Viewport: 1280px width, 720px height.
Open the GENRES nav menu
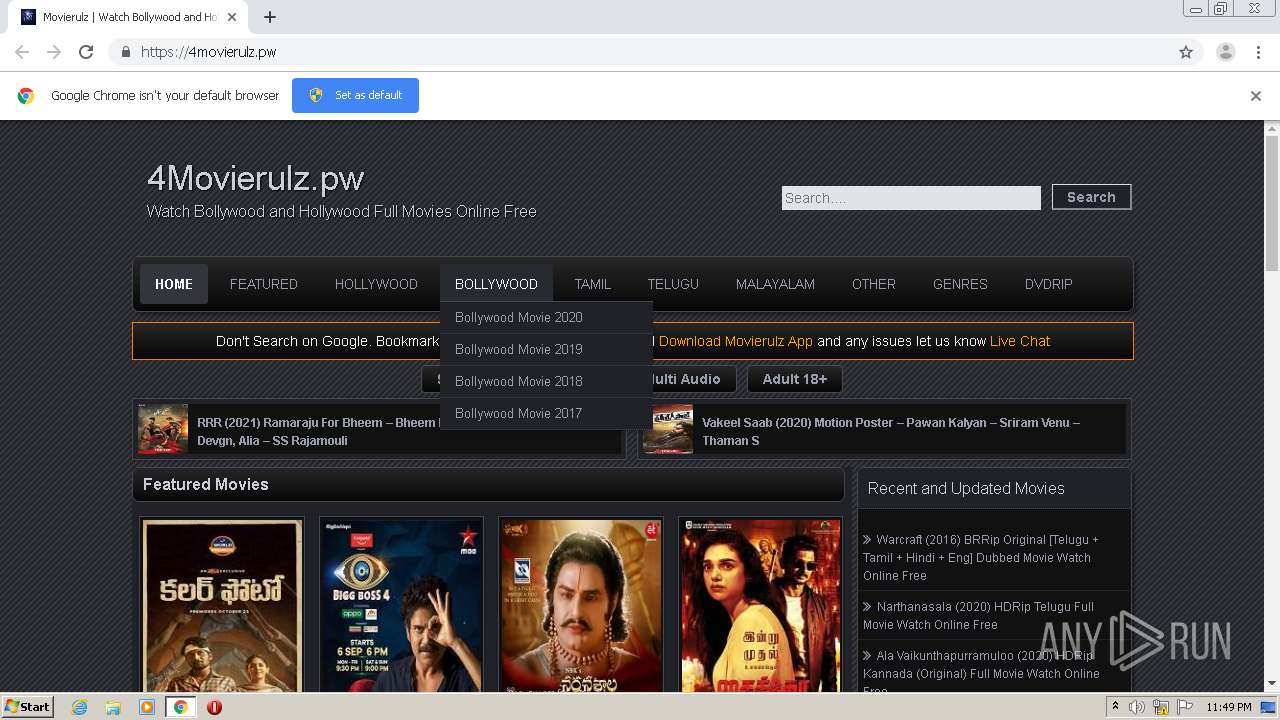[960, 284]
